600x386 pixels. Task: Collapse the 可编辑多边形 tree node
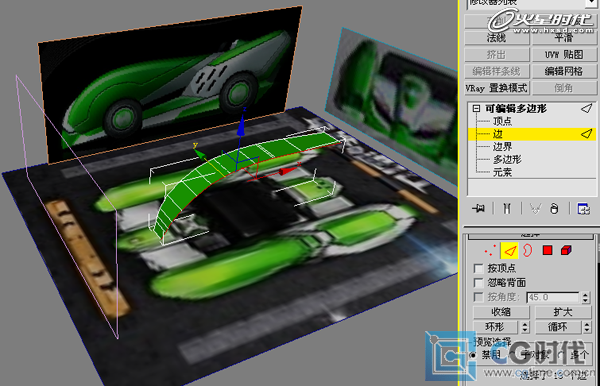(x=476, y=109)
